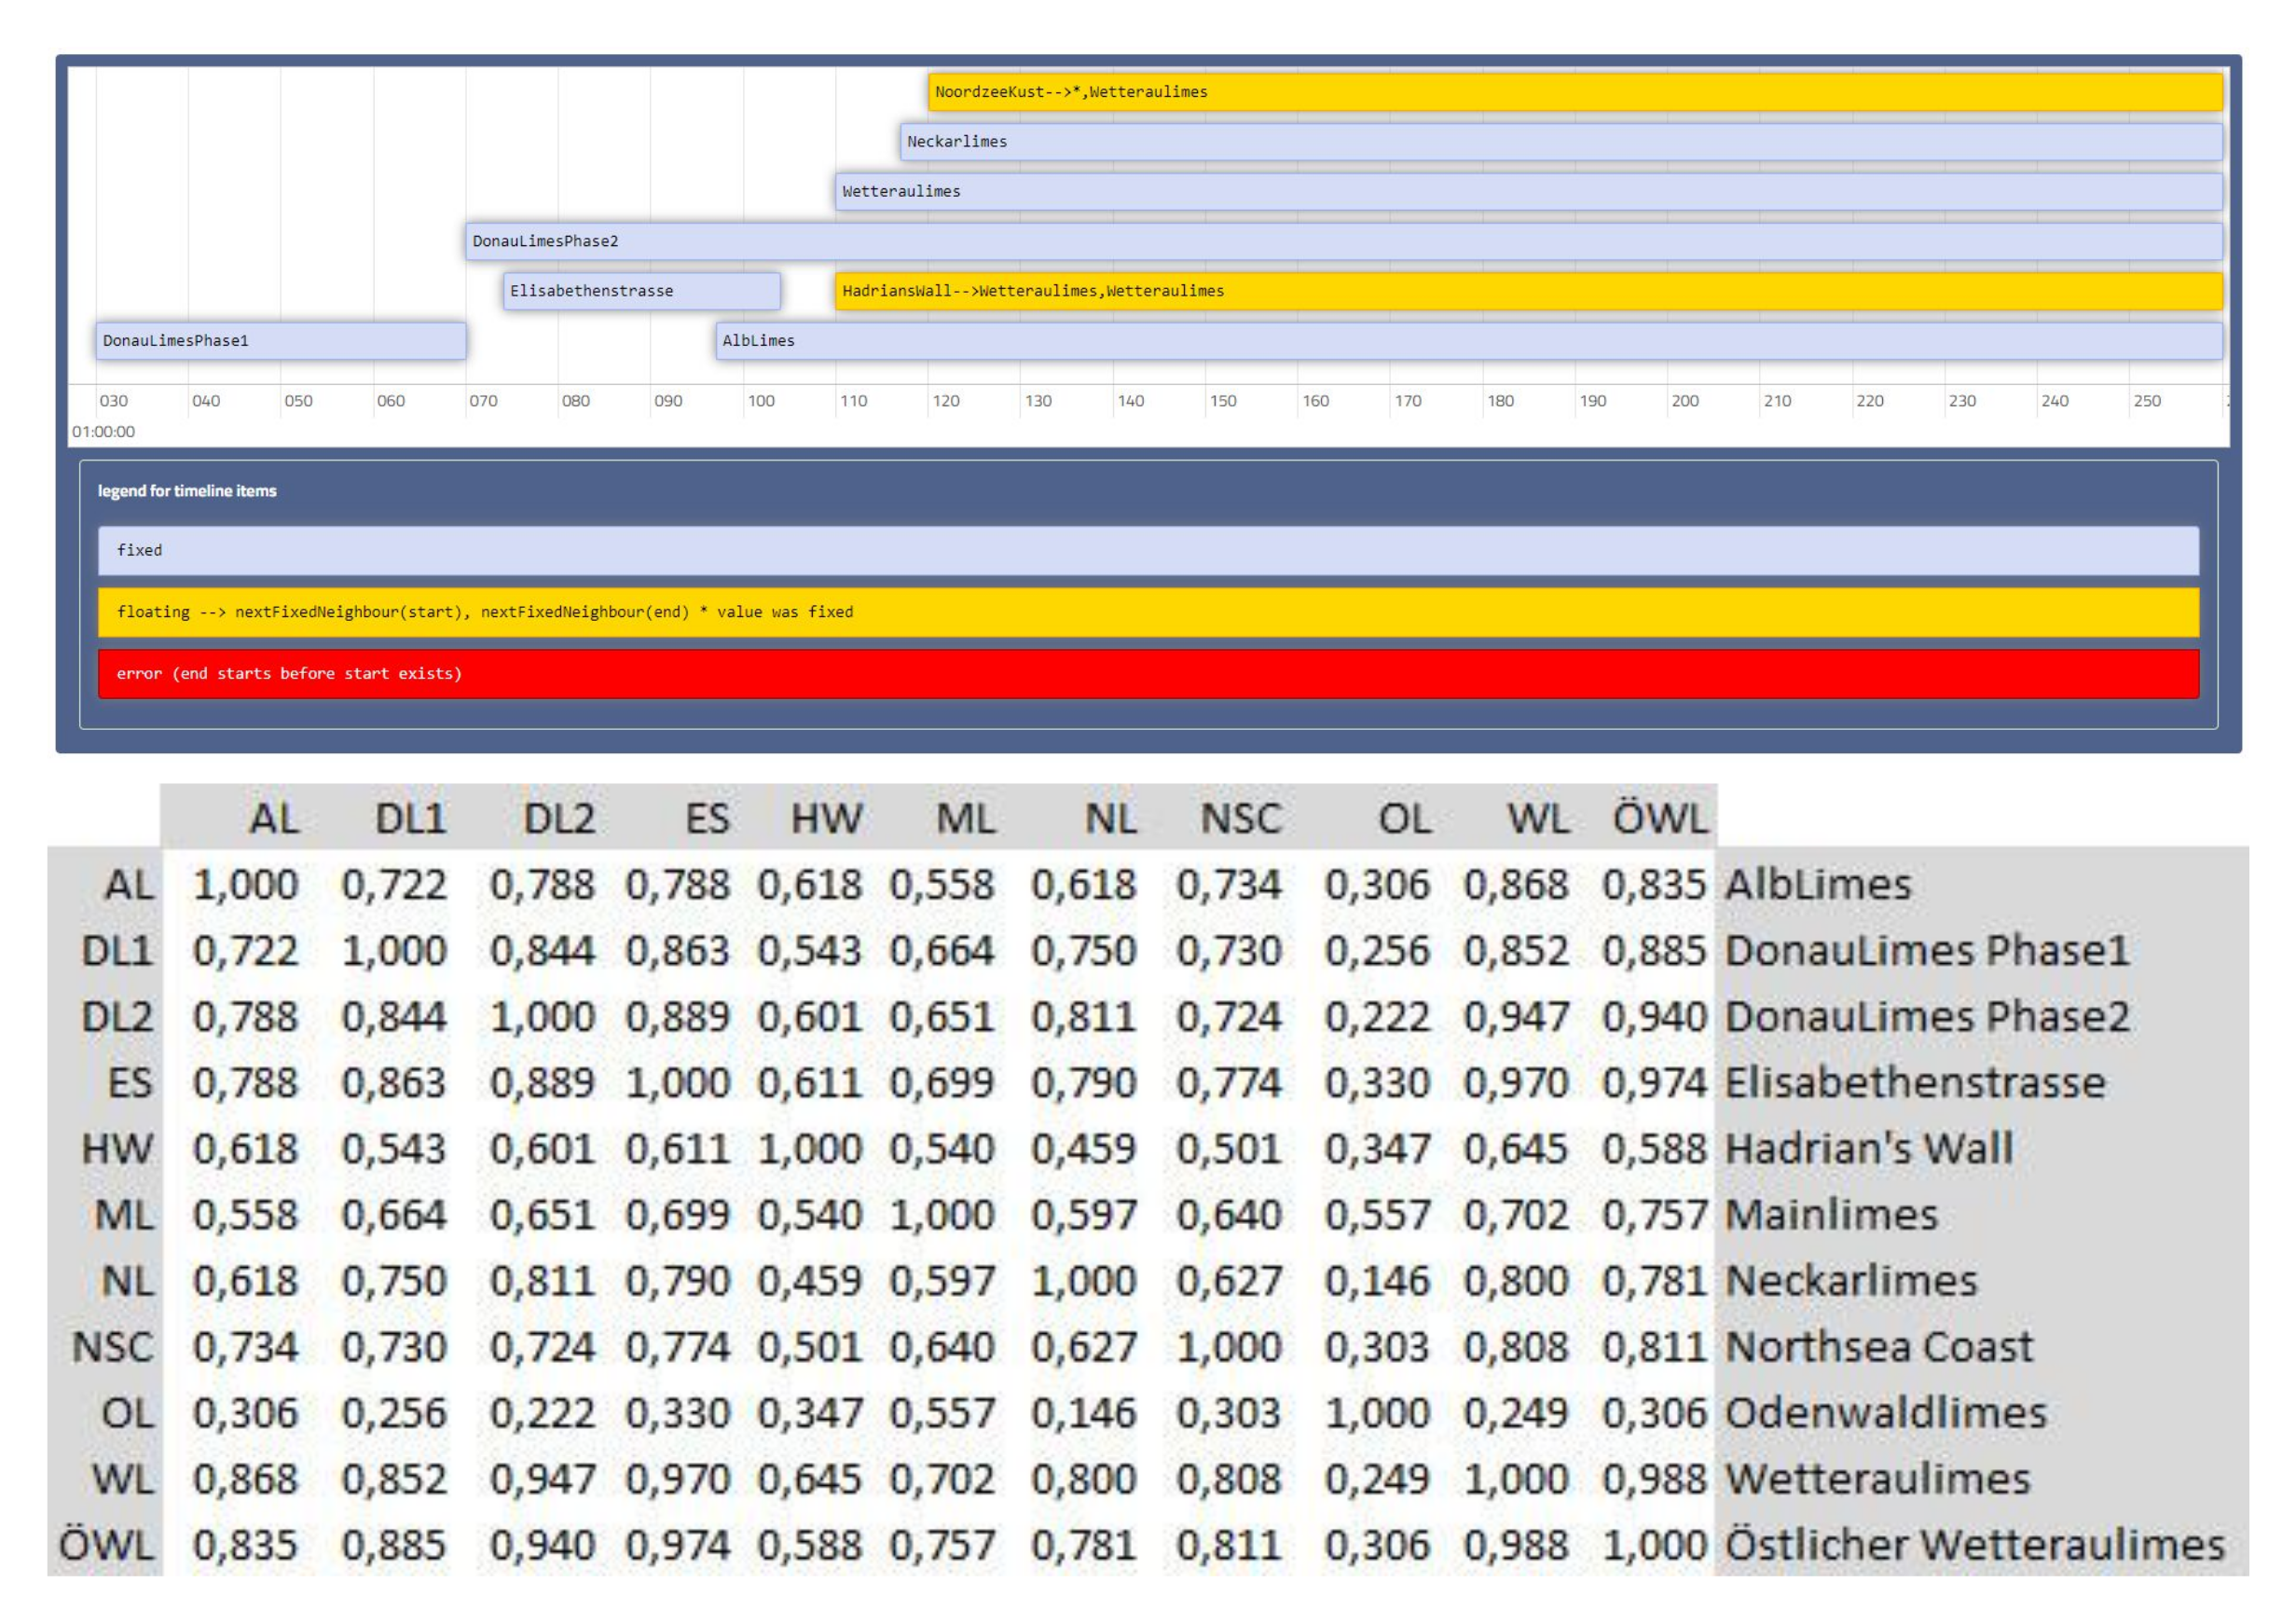Click the 0,459 cell in HW row
The image size is (2296, 1623).
[x=1084, y=1149]
